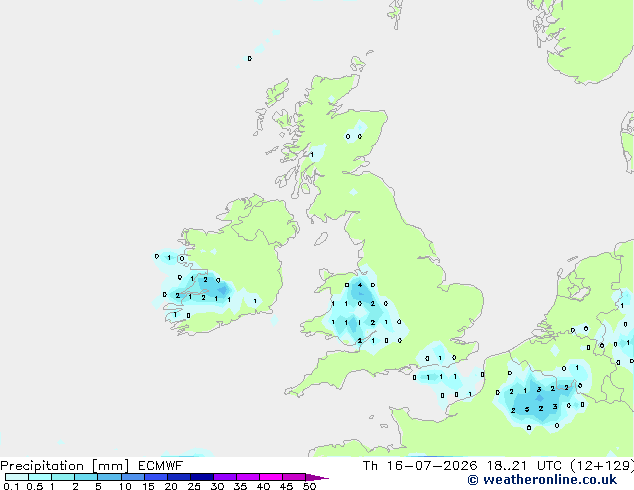Image resolution: width=634 pixels, height=490 pixels.
Task: Select the palest legend swatch for 0.1–0.5 mm
Action: pyautogui.click(x=17, y=477)
